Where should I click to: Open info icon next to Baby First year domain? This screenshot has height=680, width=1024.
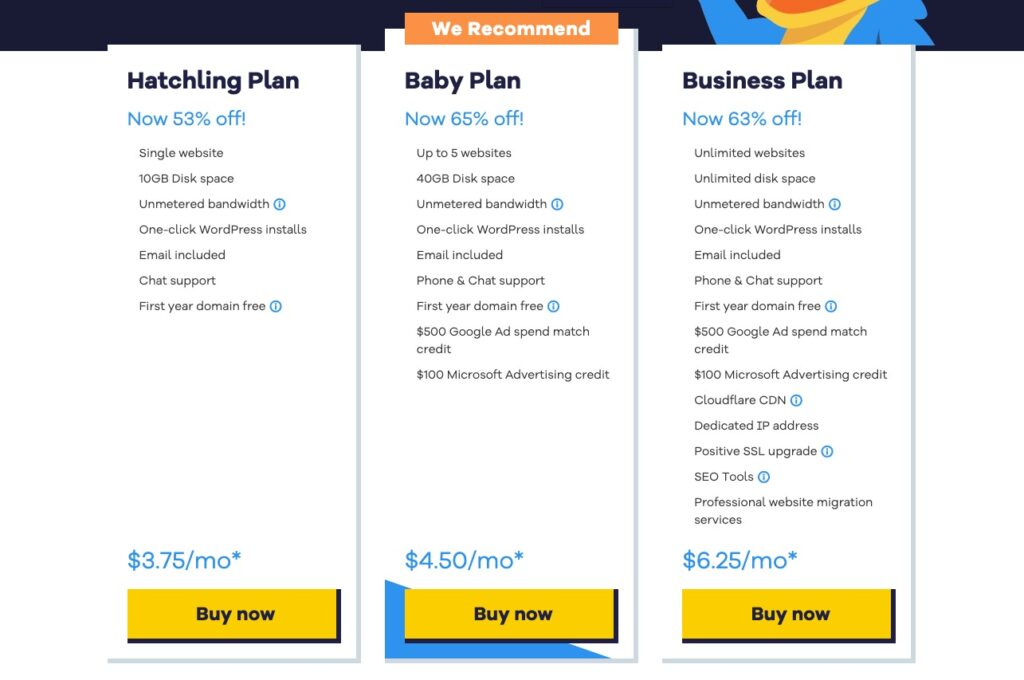(x=553, y=306)
